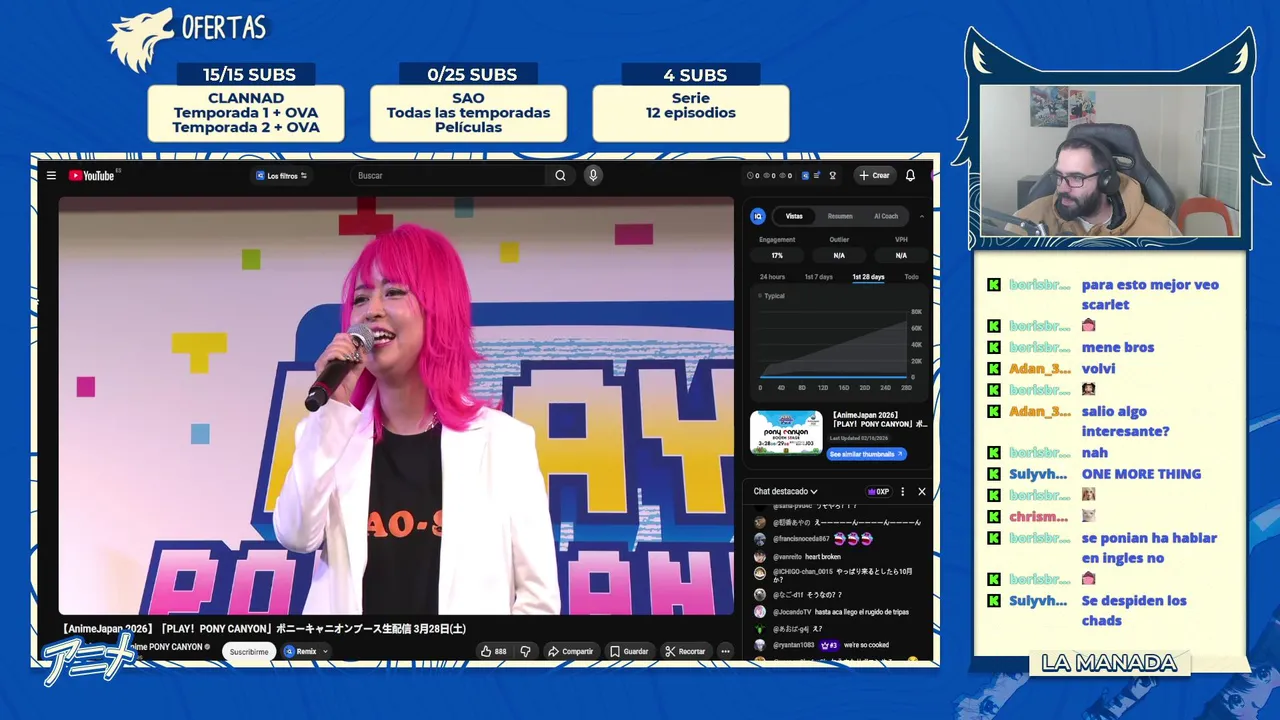Click the video title text below the player

(x=263, y=628)
